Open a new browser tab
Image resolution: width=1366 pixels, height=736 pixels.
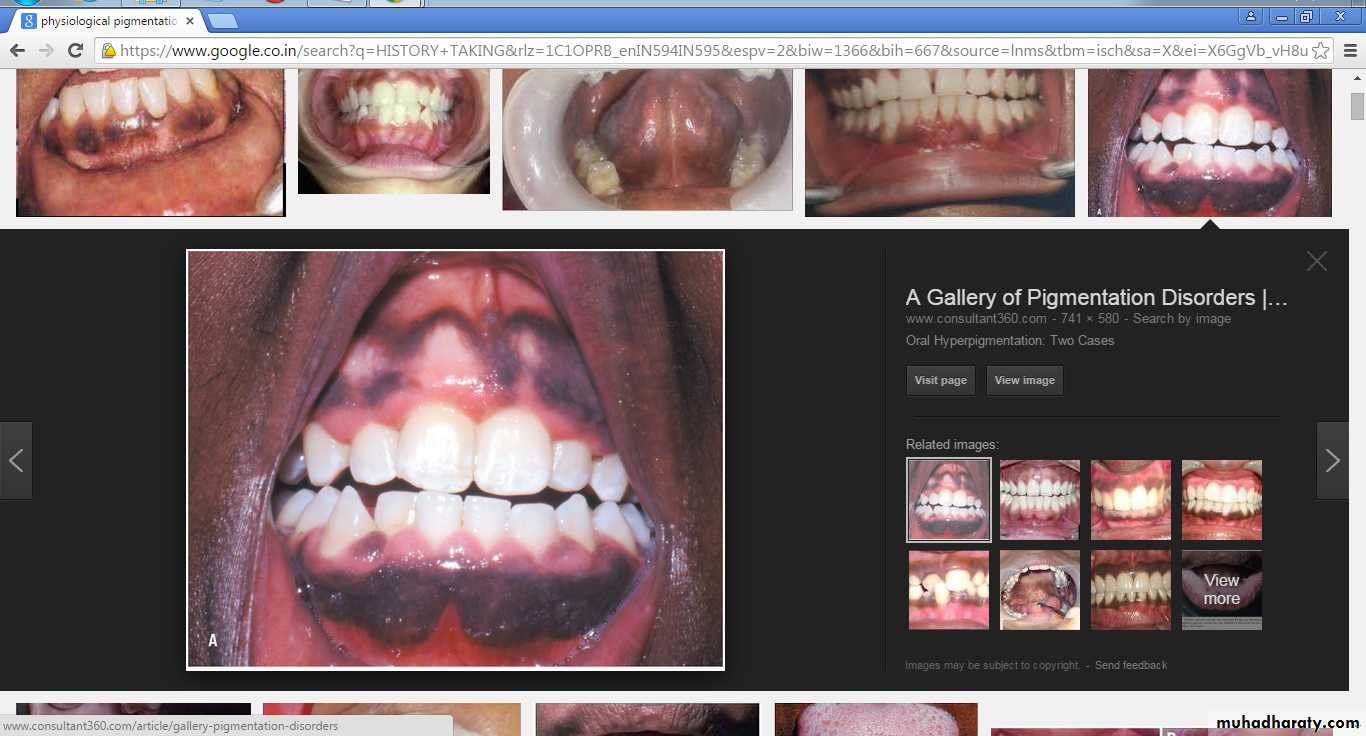point(222,21)
